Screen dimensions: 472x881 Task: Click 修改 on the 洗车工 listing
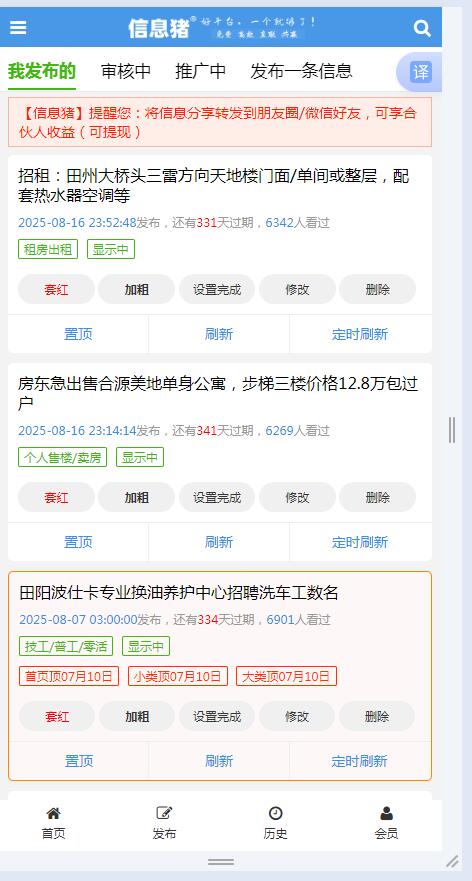[297, 716]
